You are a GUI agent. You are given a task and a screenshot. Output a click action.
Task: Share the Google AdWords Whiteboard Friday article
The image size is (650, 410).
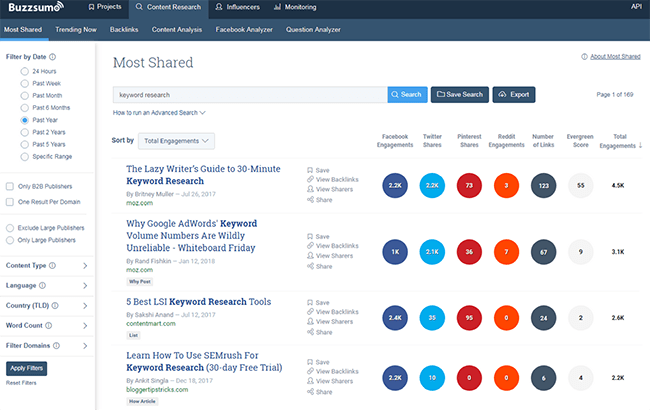pos(320,266)
